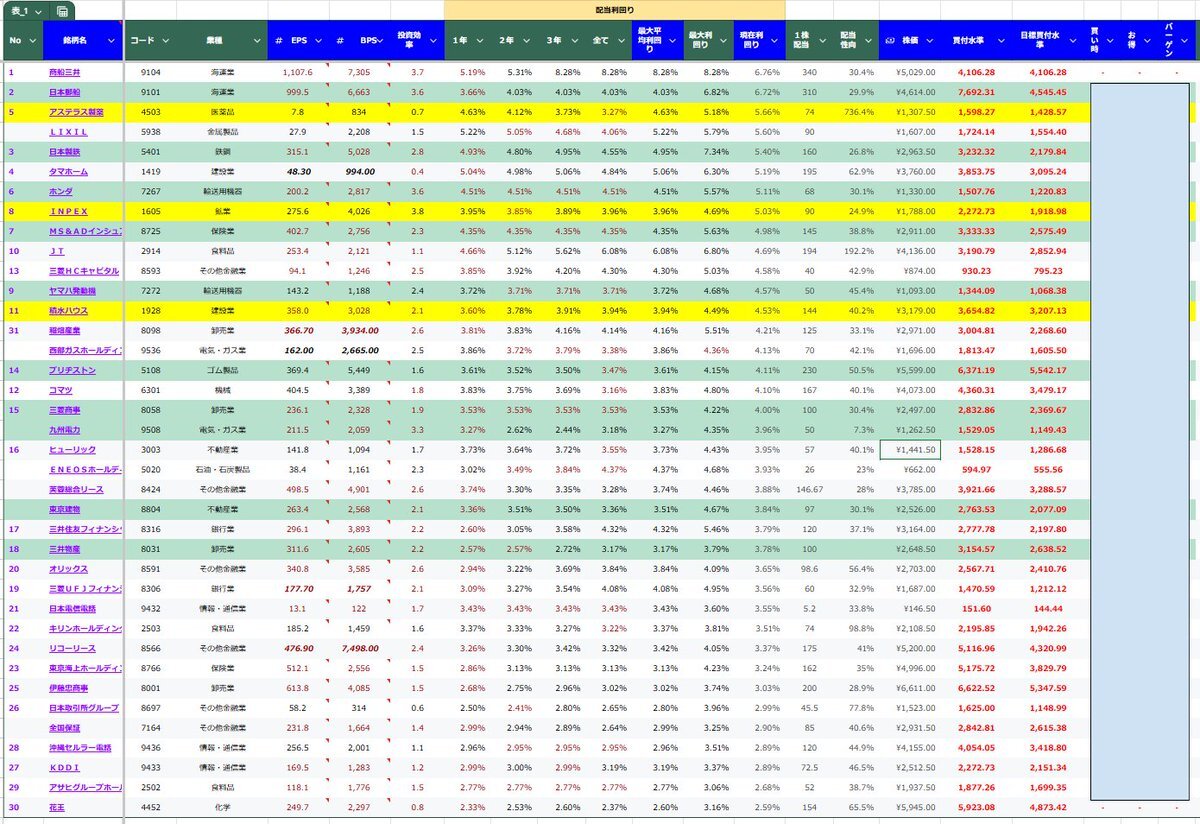The height and width of the screenshot is (824, 1200).
Task: Open the お得 column dropdown arrow
Action: click(x=1148, y=41)
